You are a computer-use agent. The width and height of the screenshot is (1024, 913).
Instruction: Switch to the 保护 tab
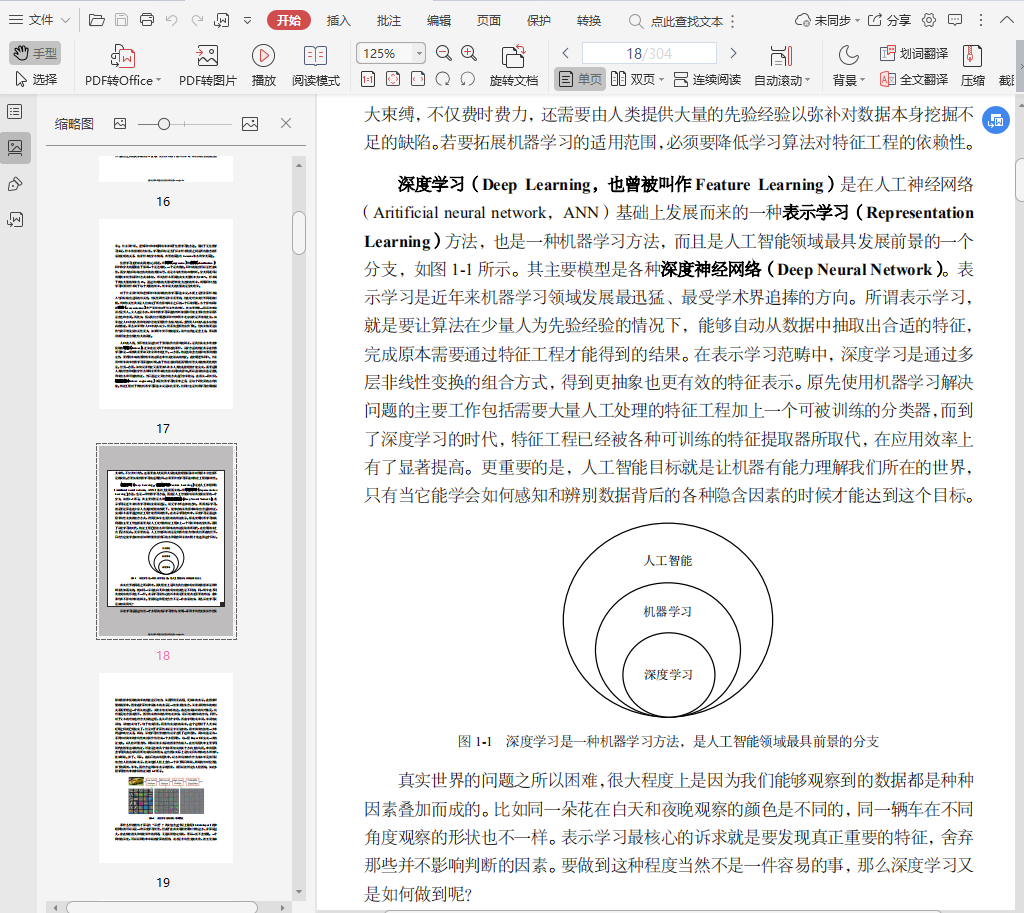coord(538,20)
